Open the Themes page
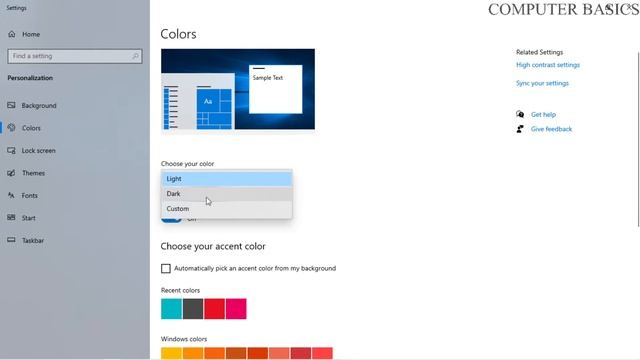 [33, 173]
